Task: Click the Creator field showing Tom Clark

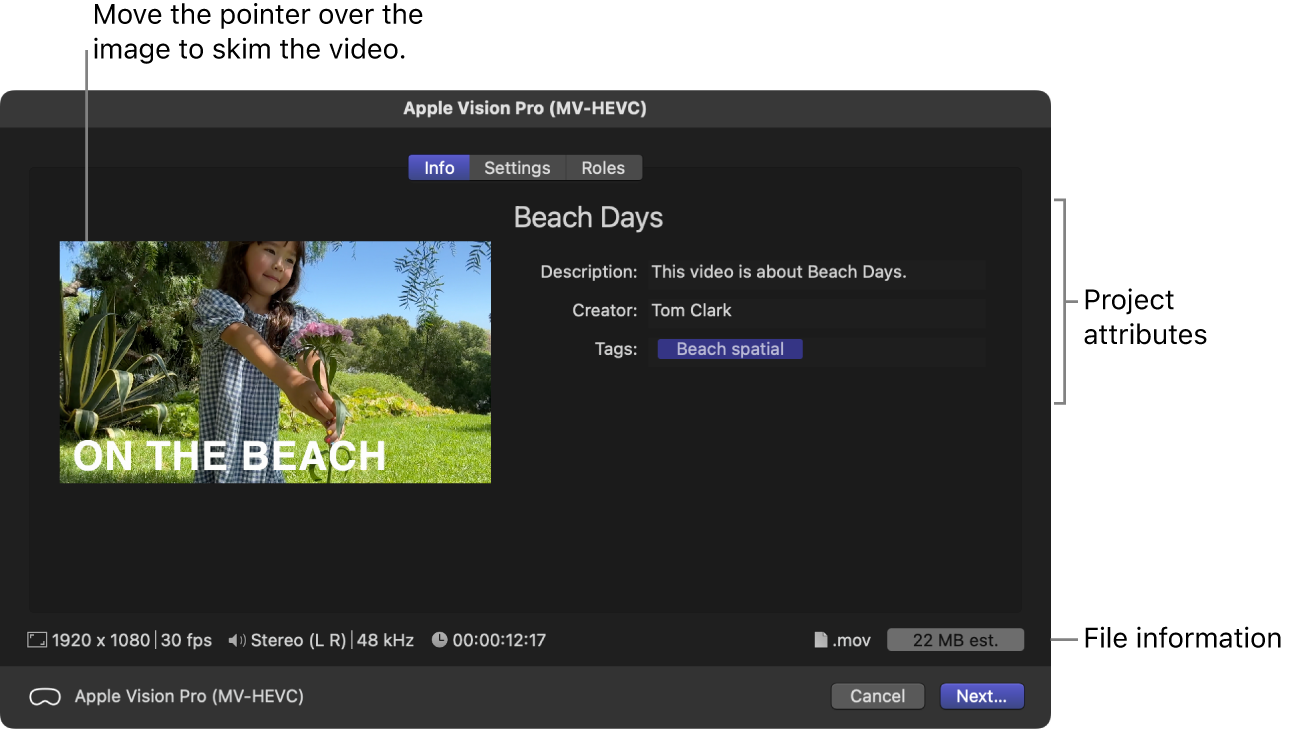Action: coord(691,310)
